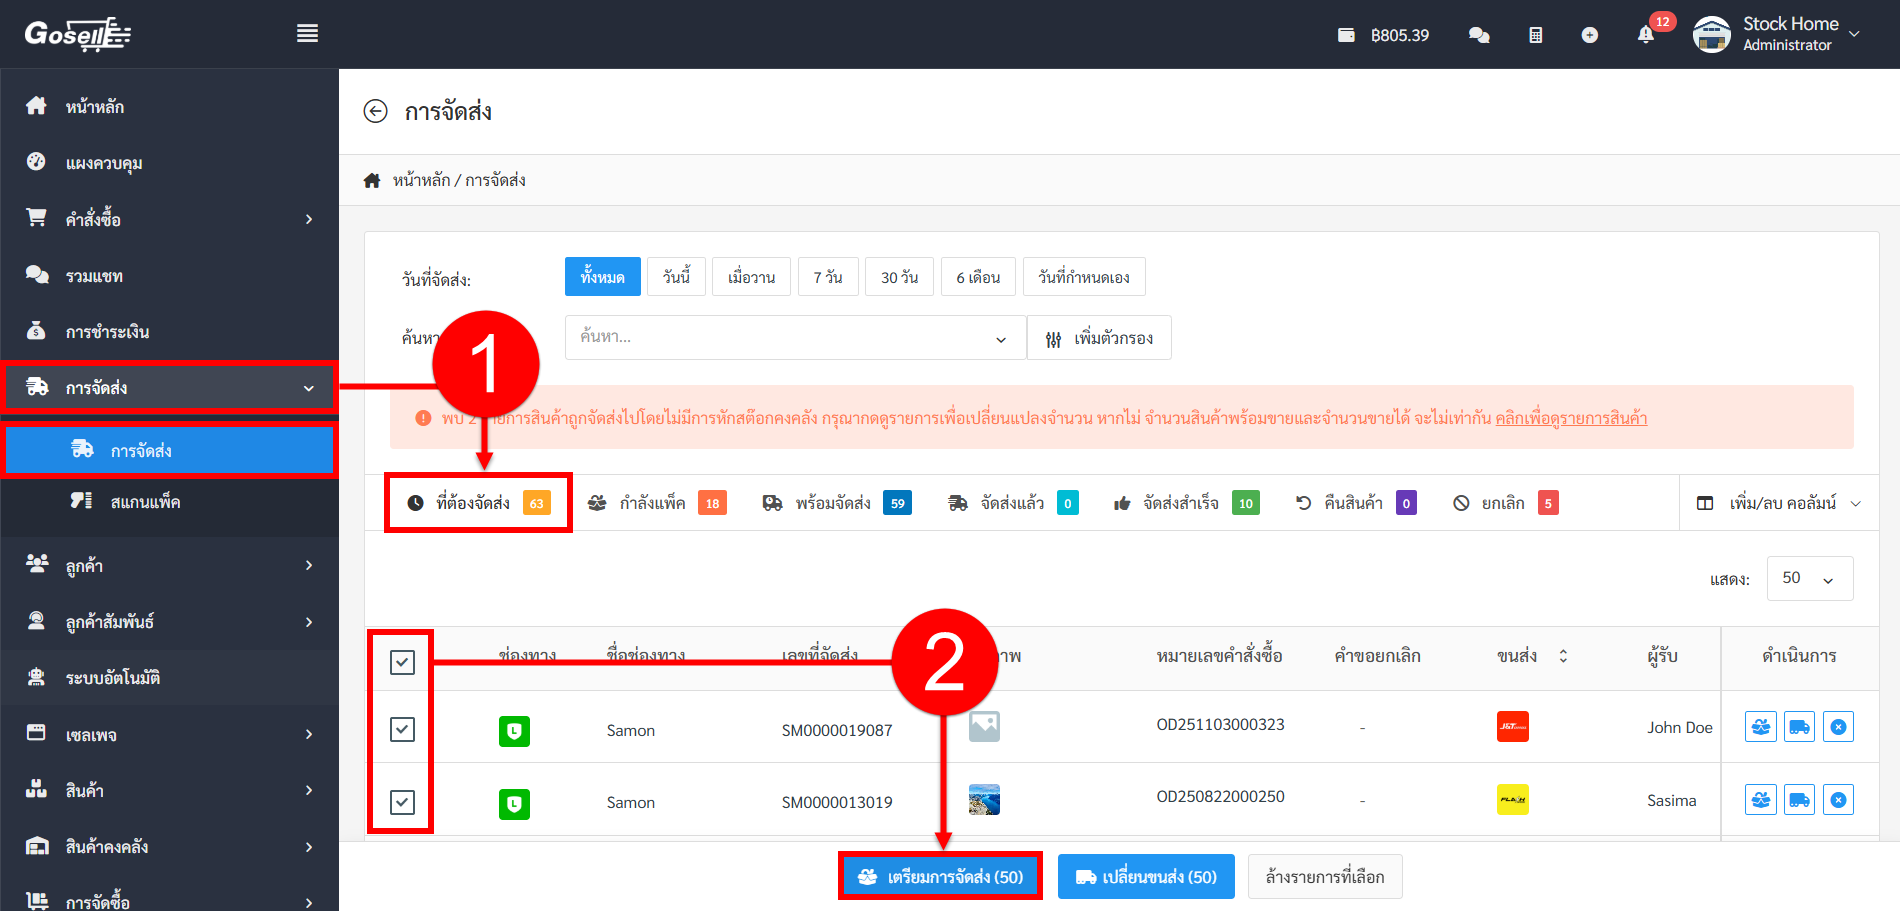Click the truck action icon for John Doe
Viewport: 1900px width, 911px height.
(1799, 727)
